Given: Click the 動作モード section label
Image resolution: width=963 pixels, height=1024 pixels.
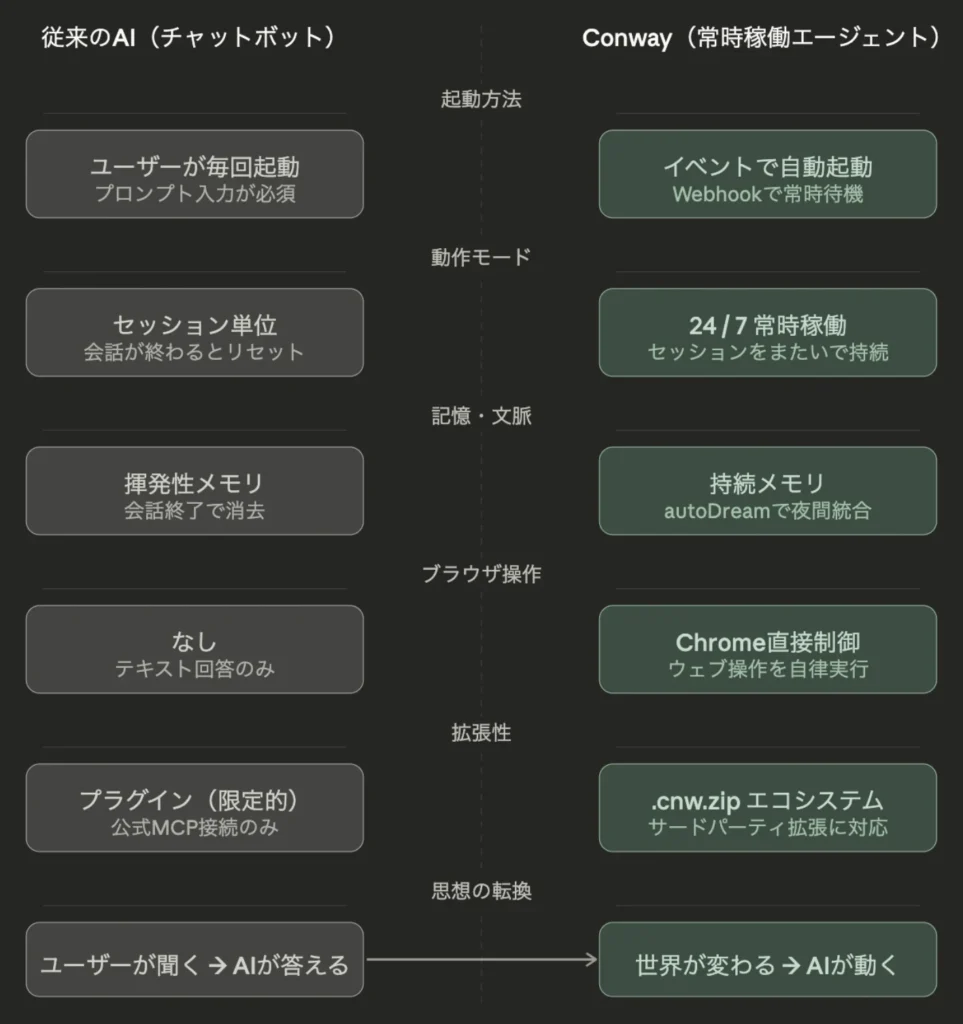Looking at the screenshot, I should pyautogui.click(x=481, y=257).
